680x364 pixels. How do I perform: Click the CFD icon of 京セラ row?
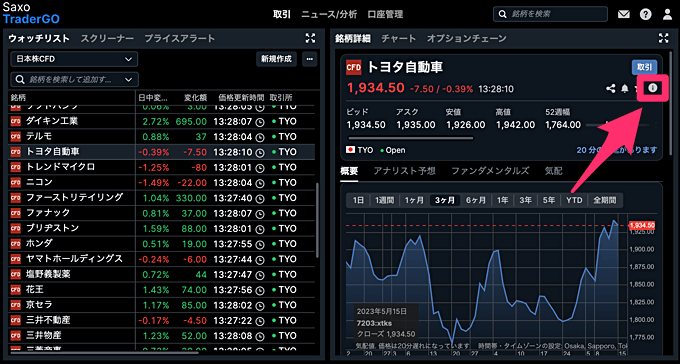pyautogui.click(x=16, y=305)
